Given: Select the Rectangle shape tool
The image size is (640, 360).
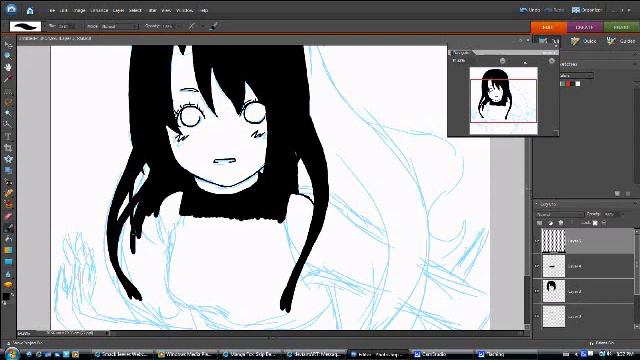Looking at the screenshot, I should click(x=8, y=262).
